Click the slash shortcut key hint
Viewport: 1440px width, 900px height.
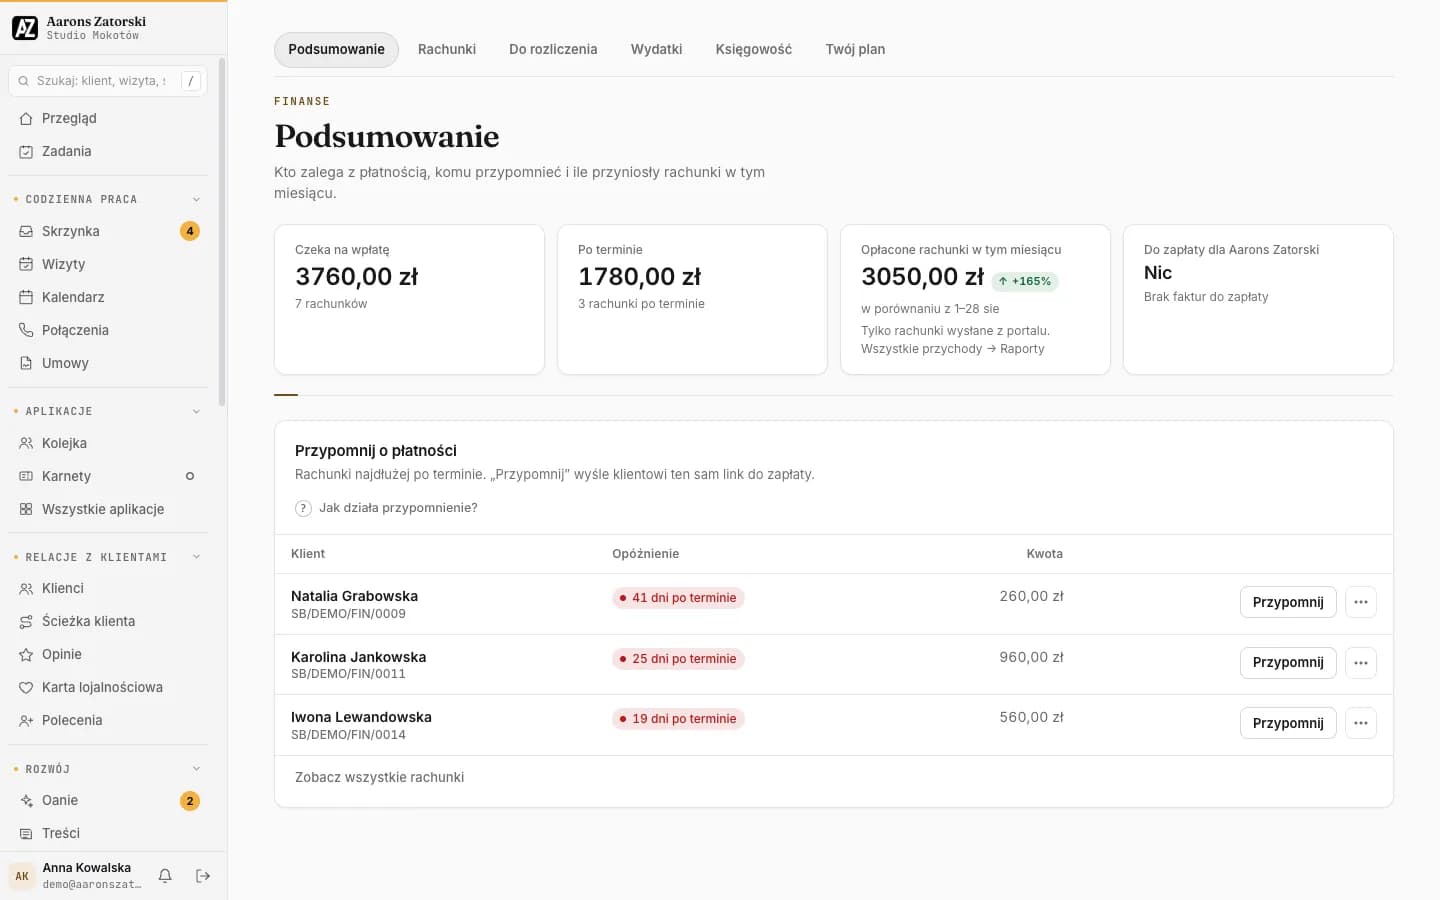click(191, 81)
